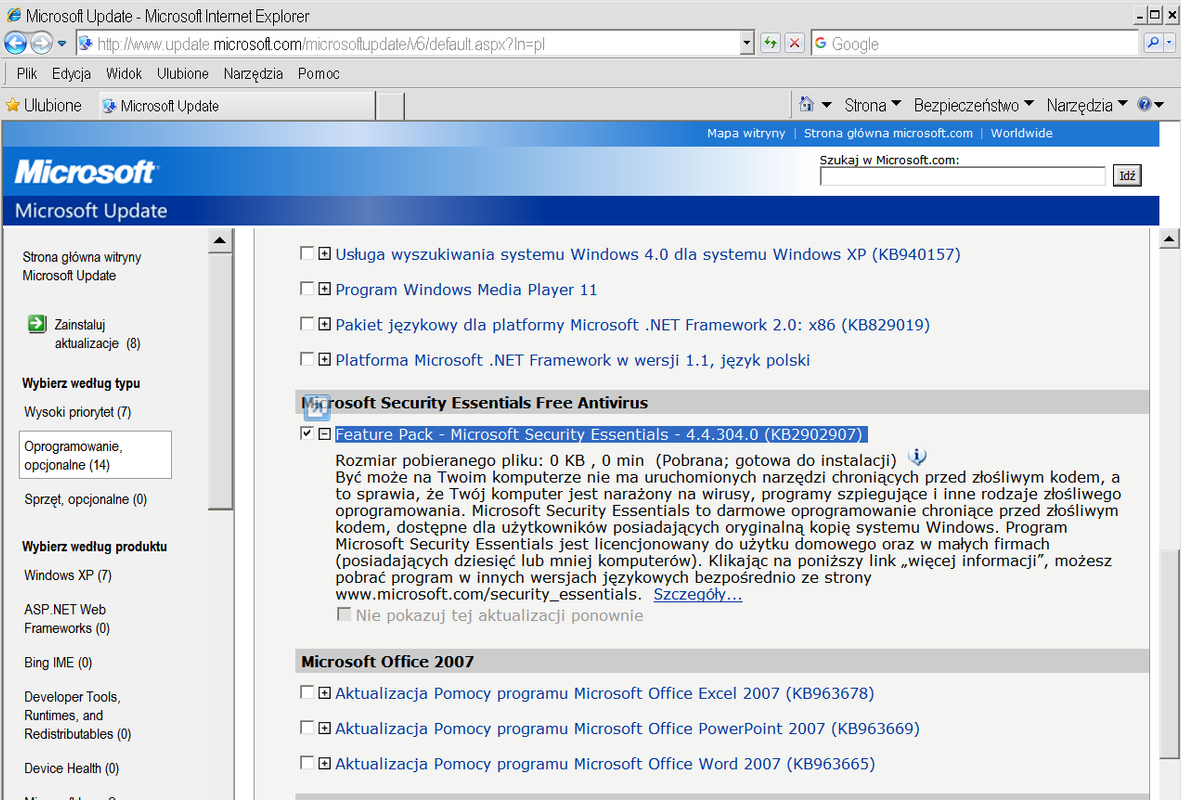Click the Szukaj w Microsoft.com search field
Viewport: 1181px width, 800px height.
point(962,176)
